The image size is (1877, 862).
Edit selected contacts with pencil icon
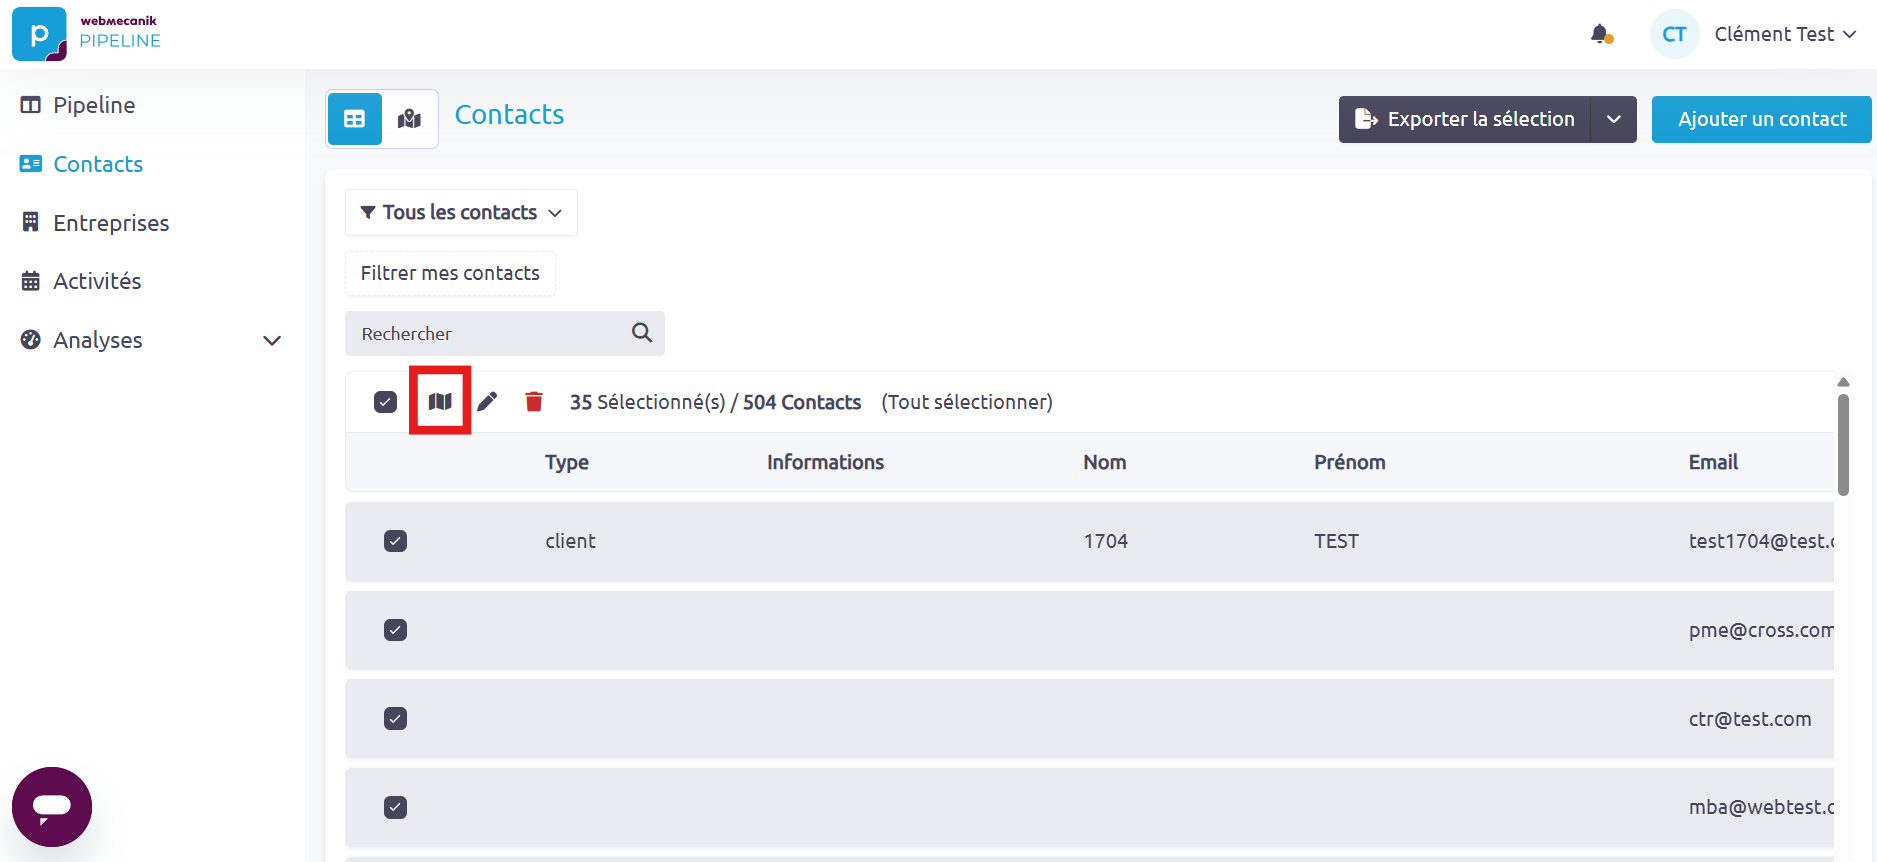click(x=487, y=402)
